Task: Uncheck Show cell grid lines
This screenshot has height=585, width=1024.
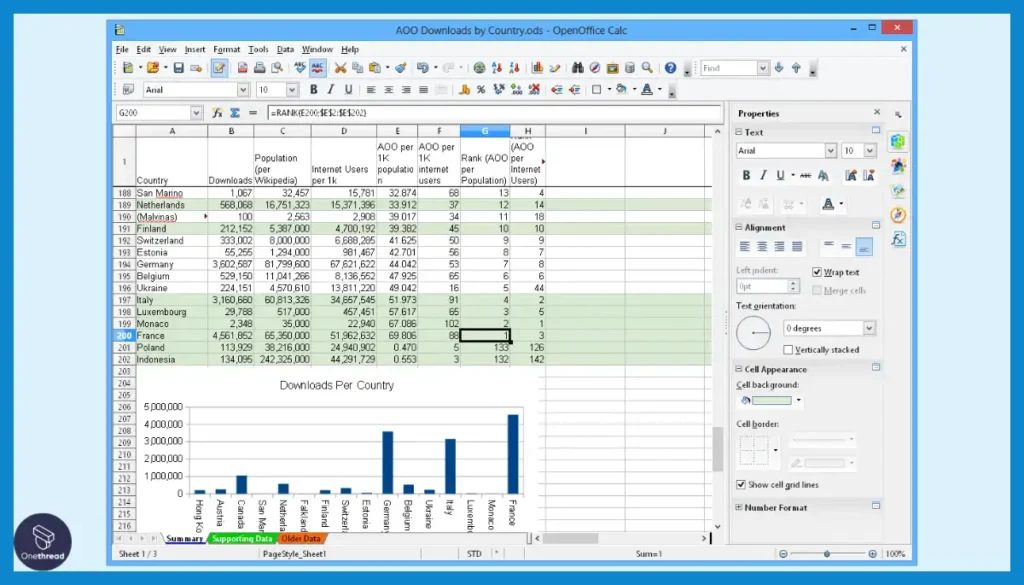Action: 741,484
